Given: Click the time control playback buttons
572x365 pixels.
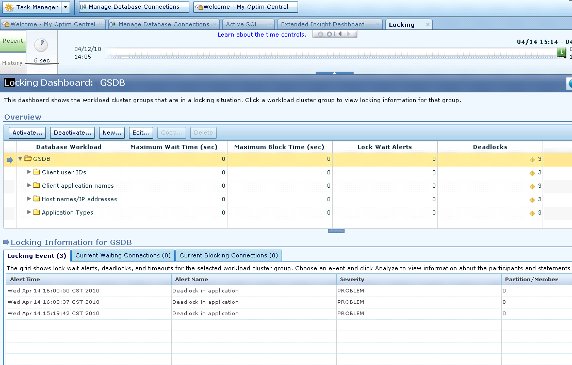Looking at the screenshot, I should click(335, 34).
